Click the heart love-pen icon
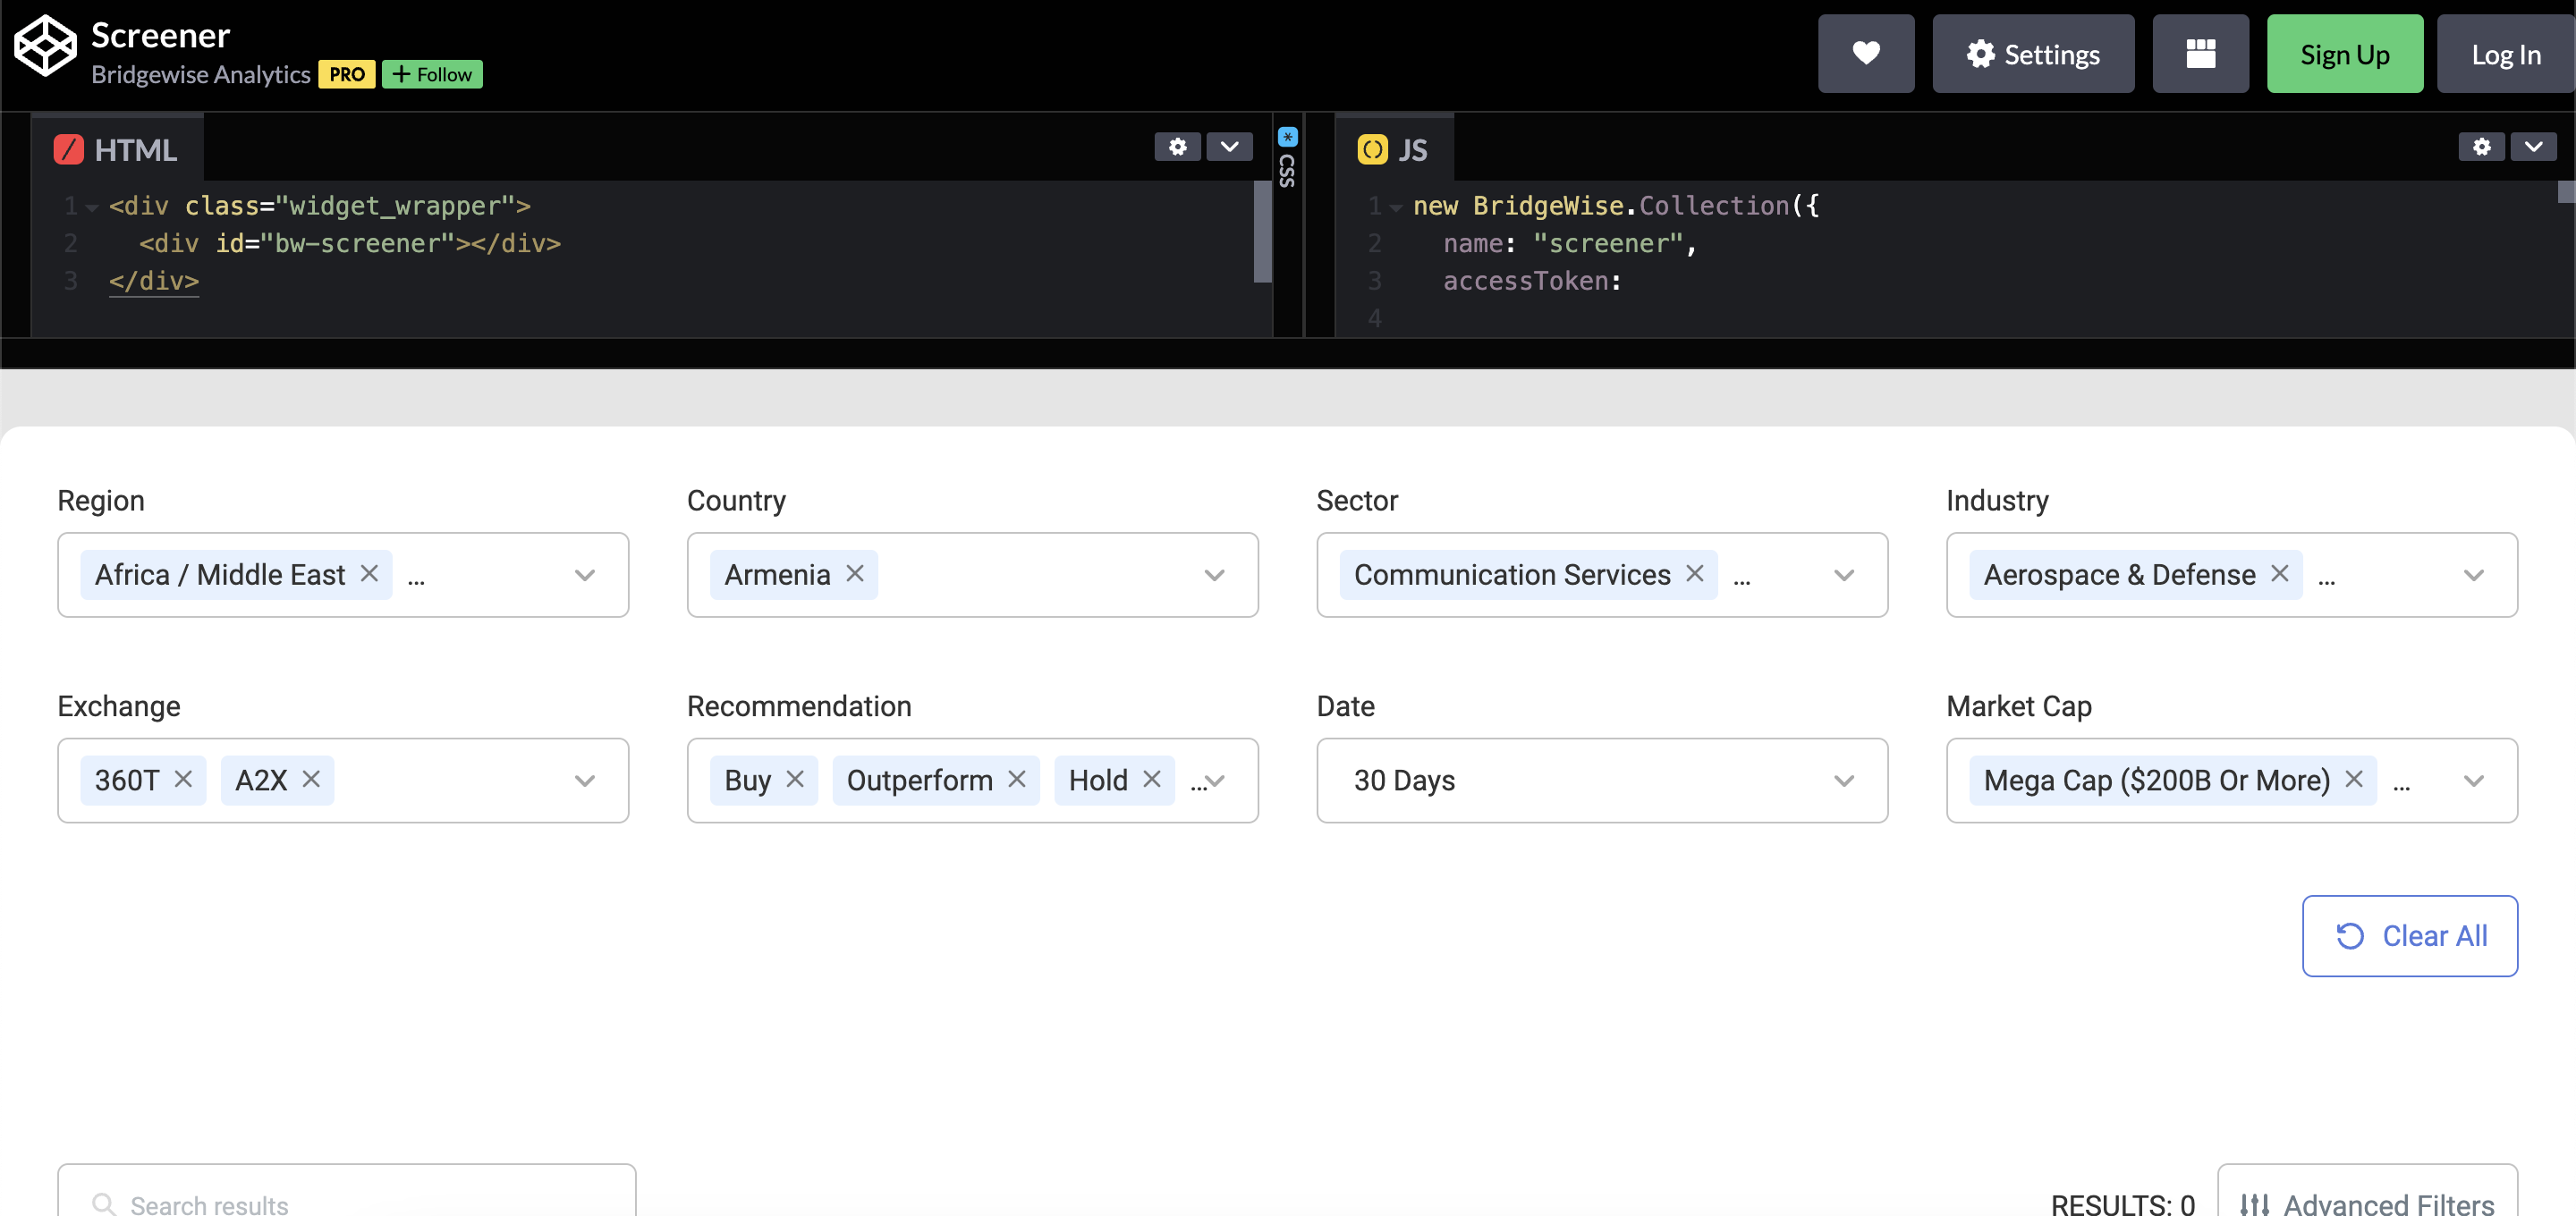2576x1216 pixels. tap(1865, 54)
